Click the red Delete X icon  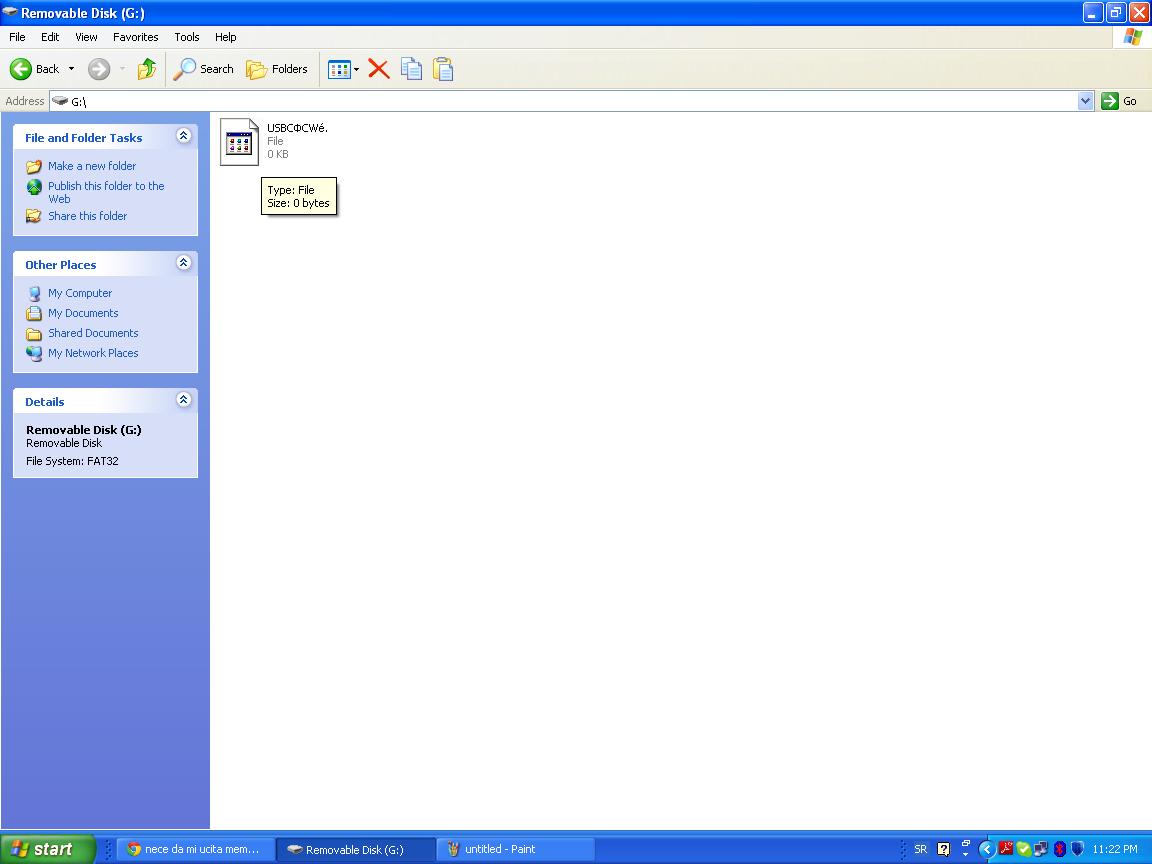point(378,69)
